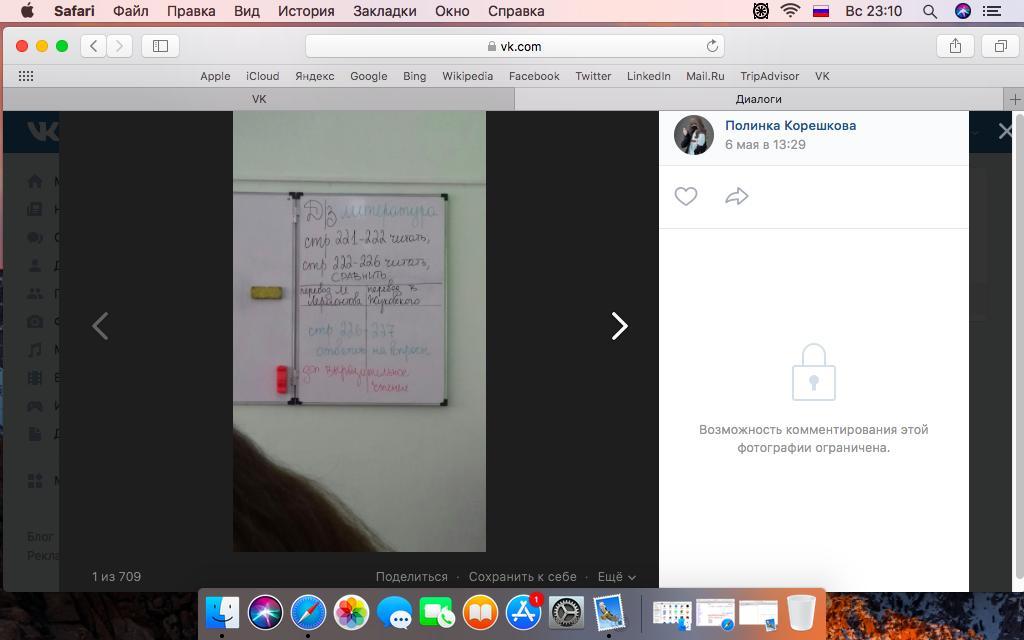Open the Закладки menu
Screen dimensions: 1024x640
[x=385, y=11]
